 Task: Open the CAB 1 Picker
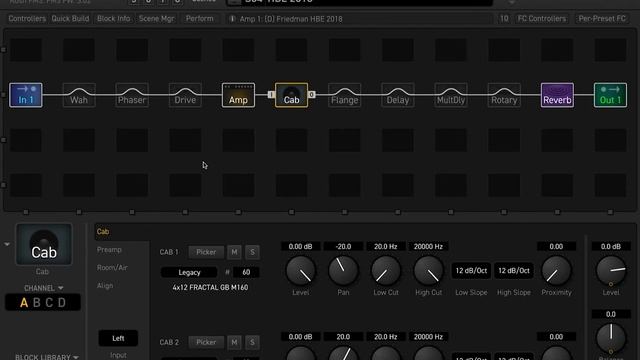tap(206, 252)
